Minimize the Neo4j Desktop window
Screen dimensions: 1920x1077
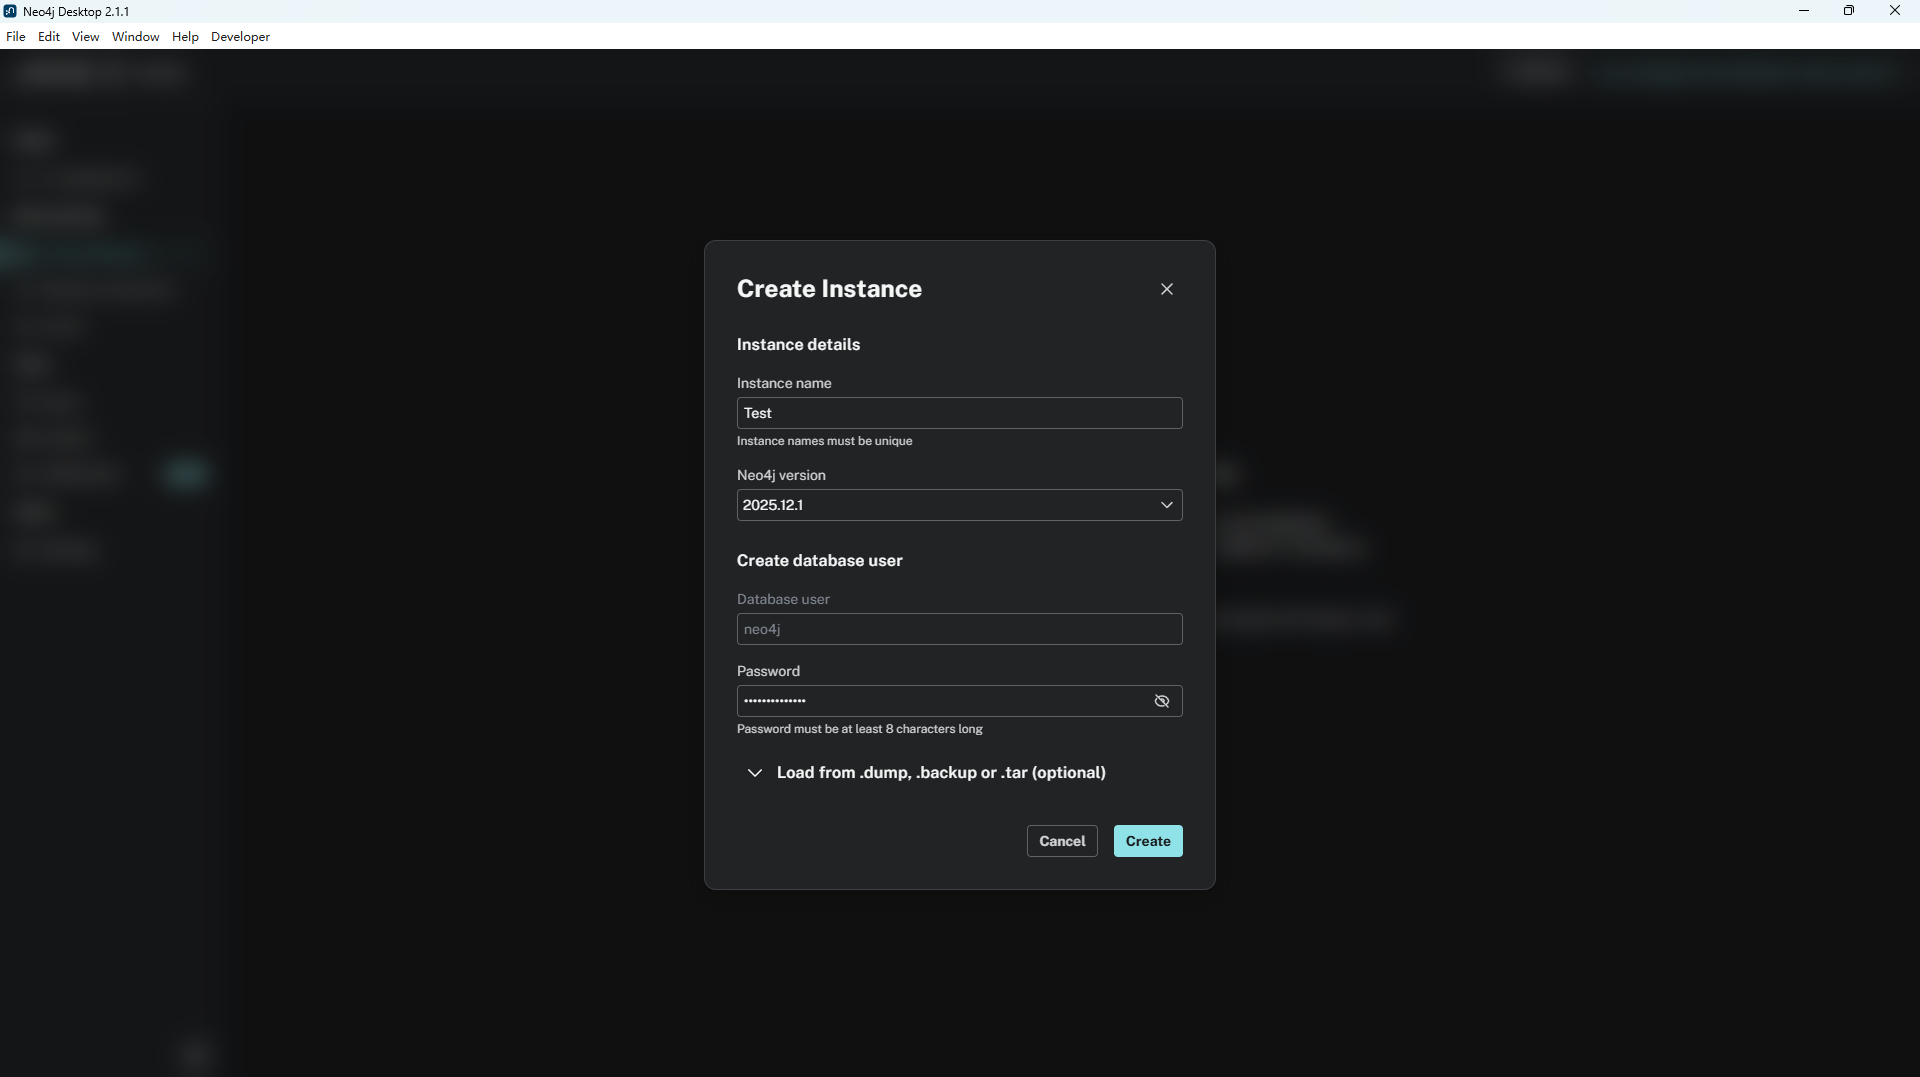click(x=1804, y=11)
